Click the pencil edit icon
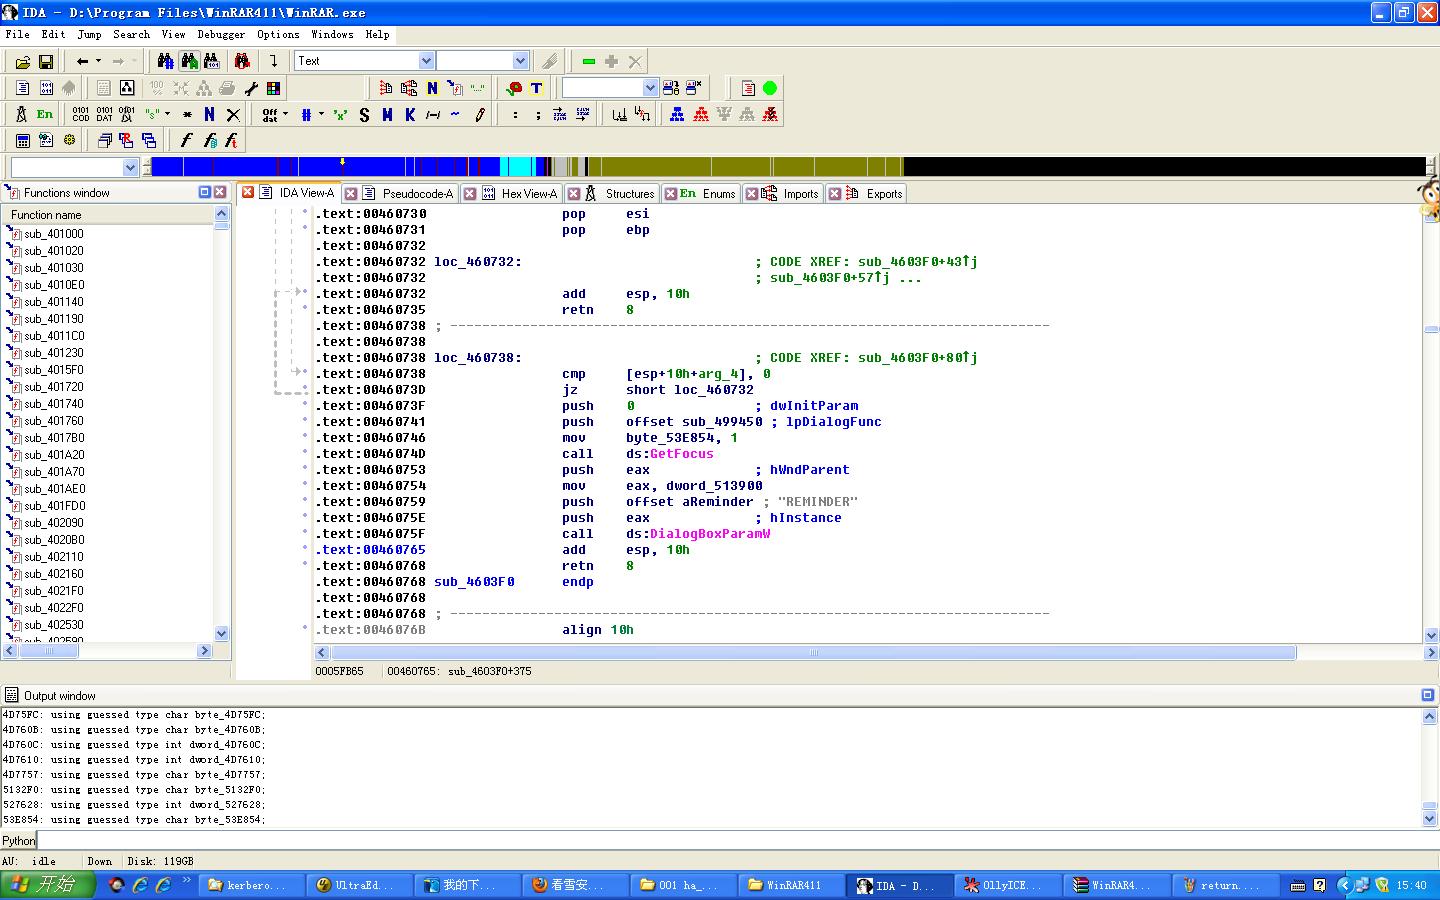Viewport: 1440px width, 900px height. 480,115
